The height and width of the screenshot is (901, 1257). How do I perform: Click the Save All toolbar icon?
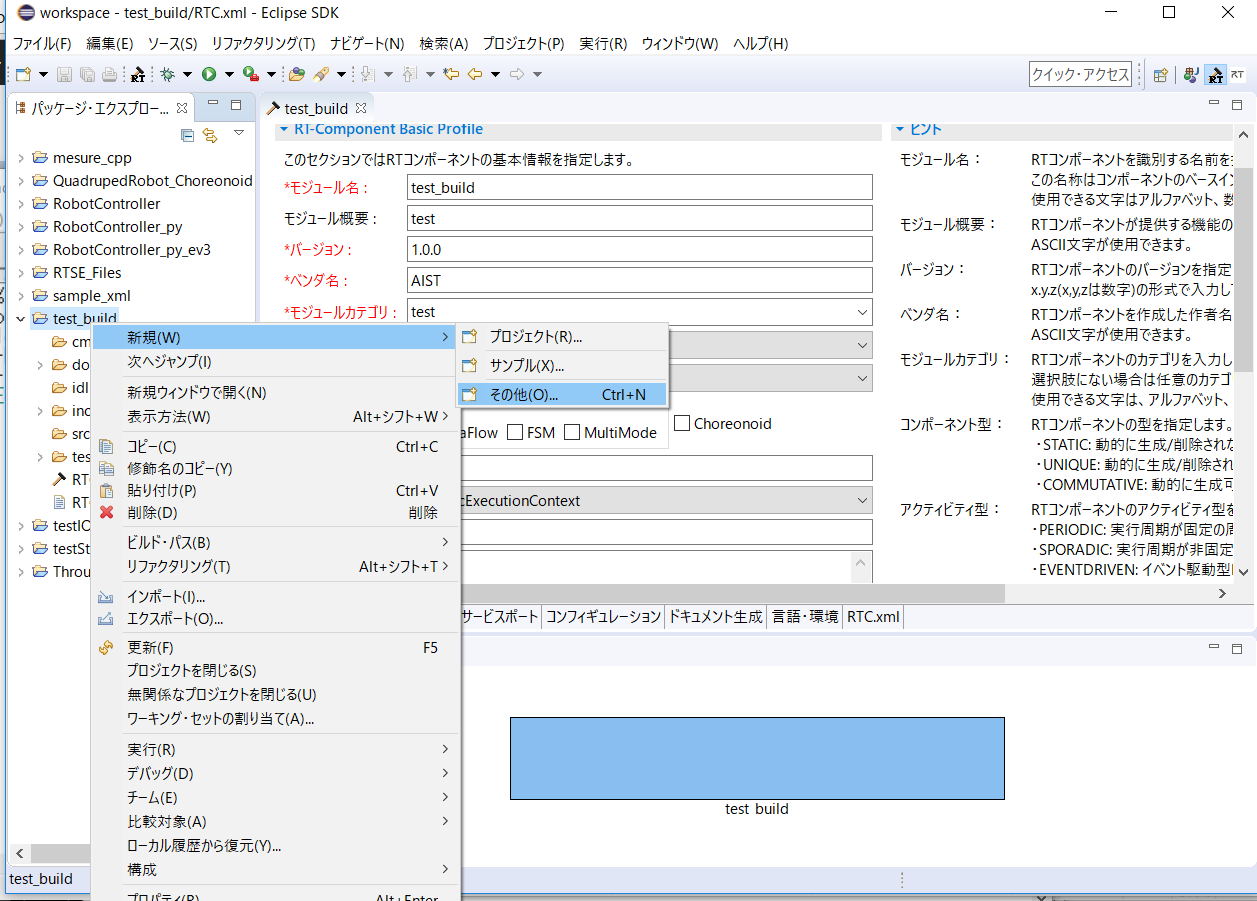tap(87, 74)
